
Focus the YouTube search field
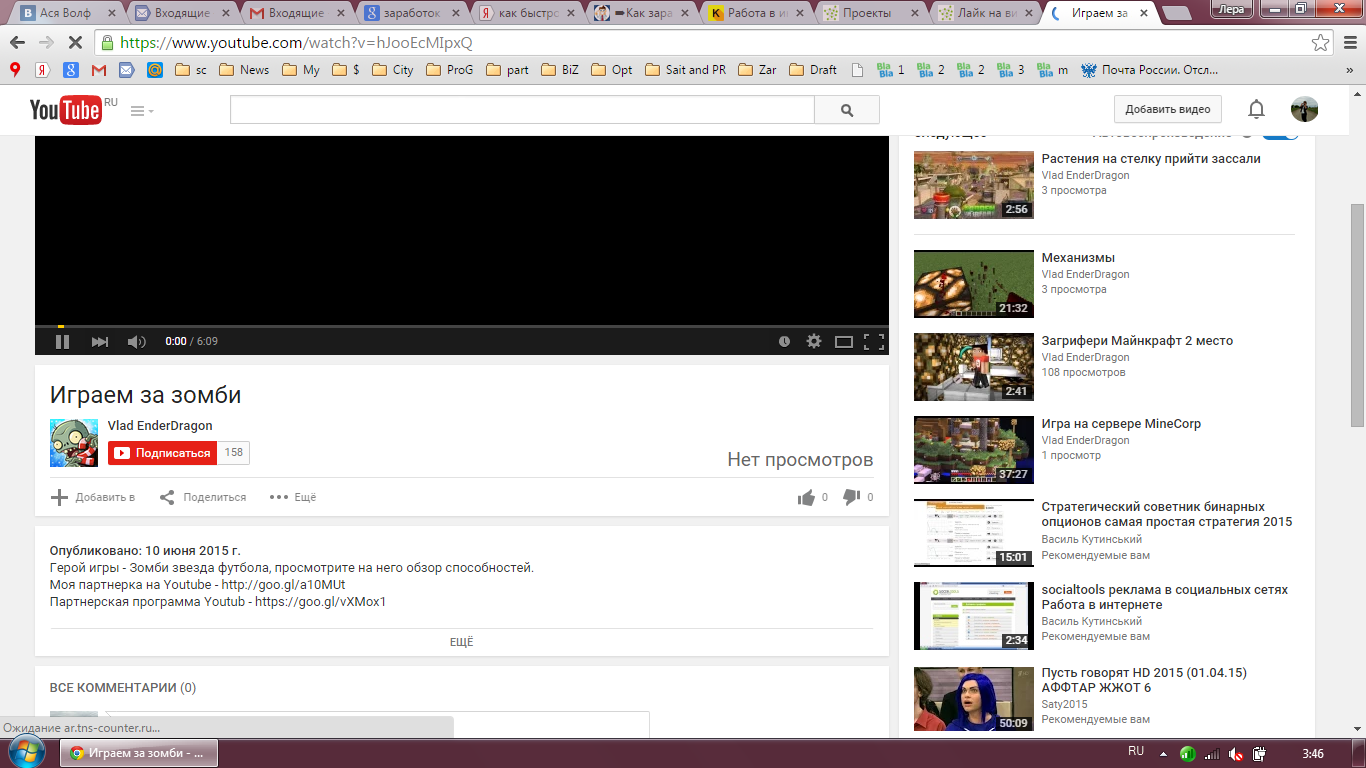[522, 110]
